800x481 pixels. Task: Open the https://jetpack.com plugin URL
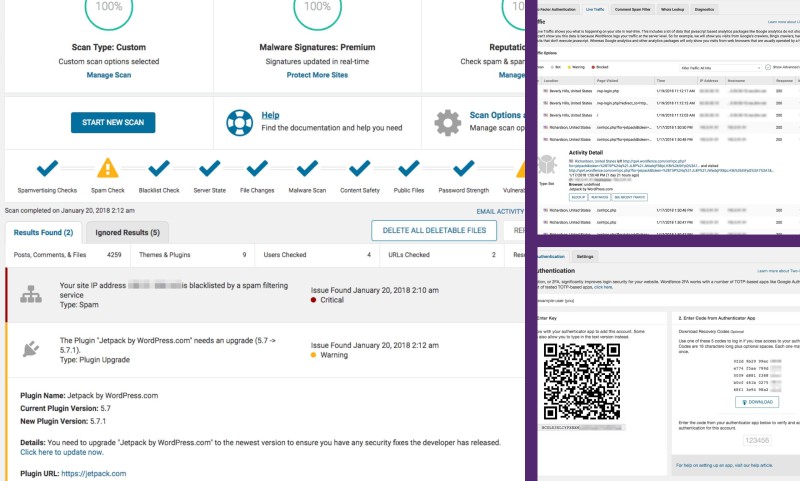pos(93,473)
